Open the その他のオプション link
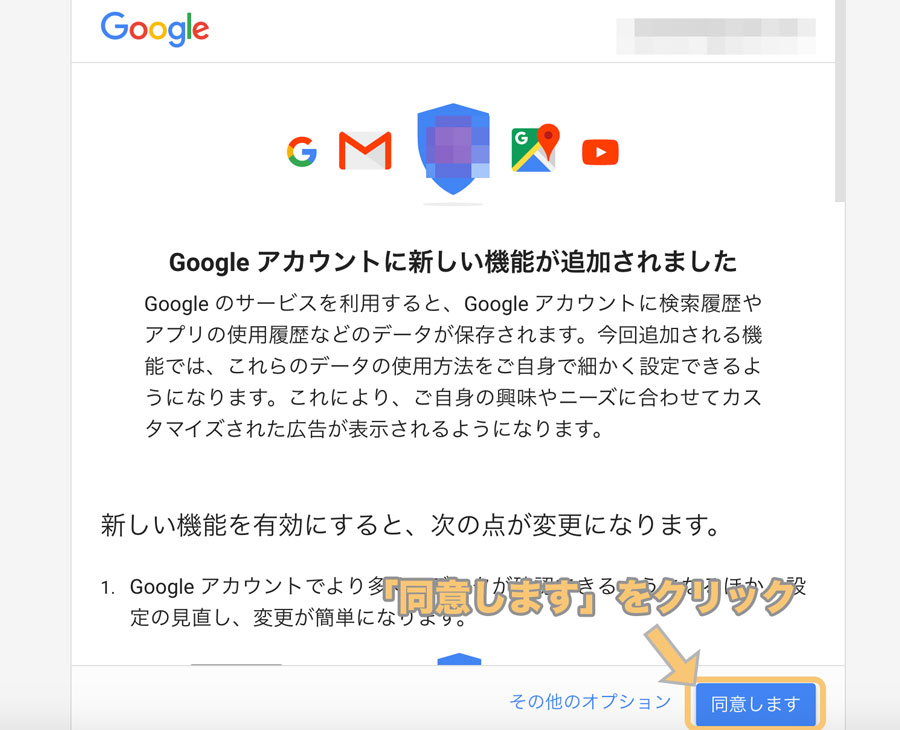The height and width of the screenshot is (730, 900). point(590,701)
